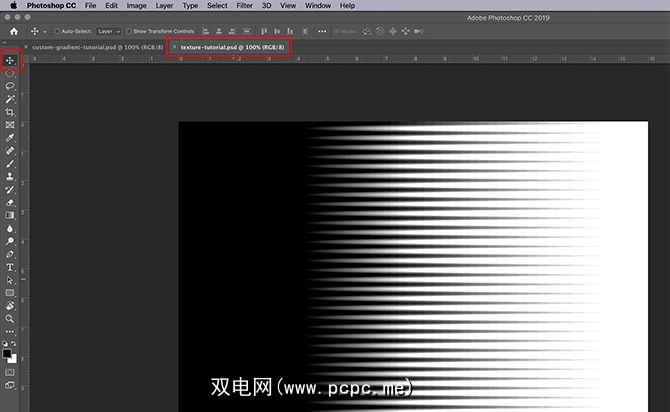
Task: Enable the Auto-Select checkbox
Action: tap(57, 31)
